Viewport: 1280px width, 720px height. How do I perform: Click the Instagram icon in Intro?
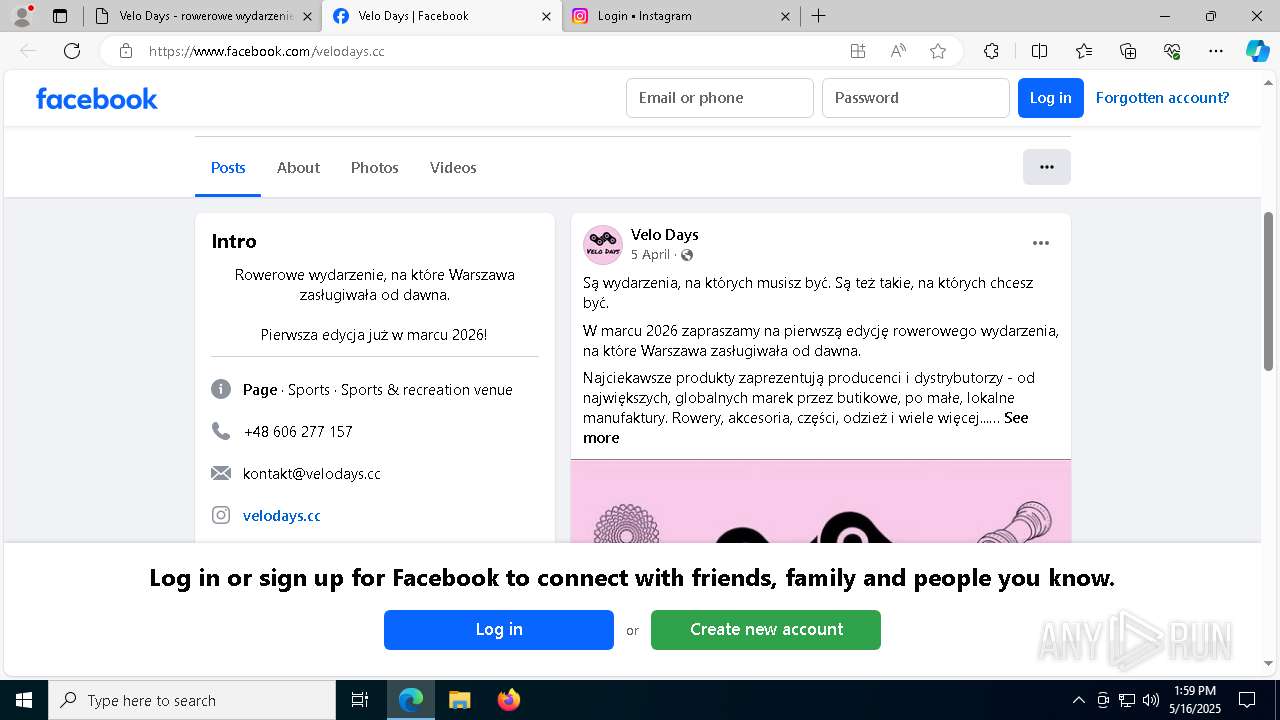pos(221,515)
